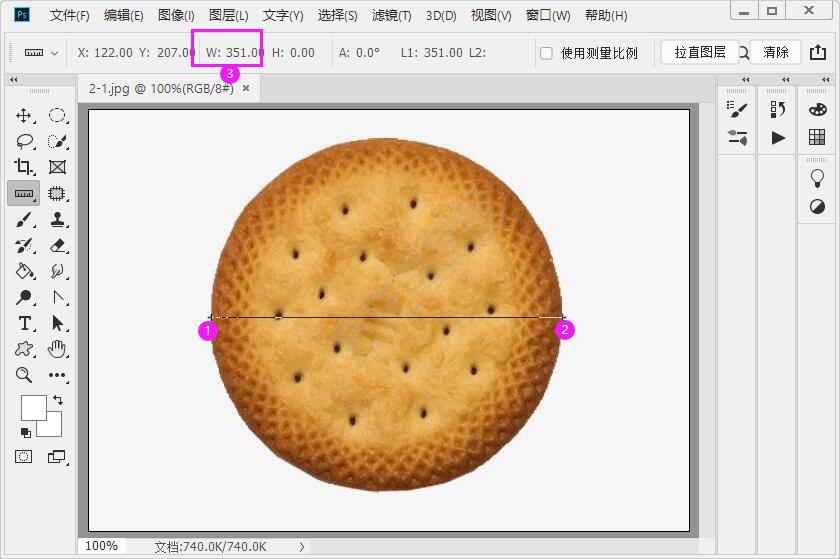Select the Custom Shape tool
This screenshot has height=559, width=840.
point(24,349)
